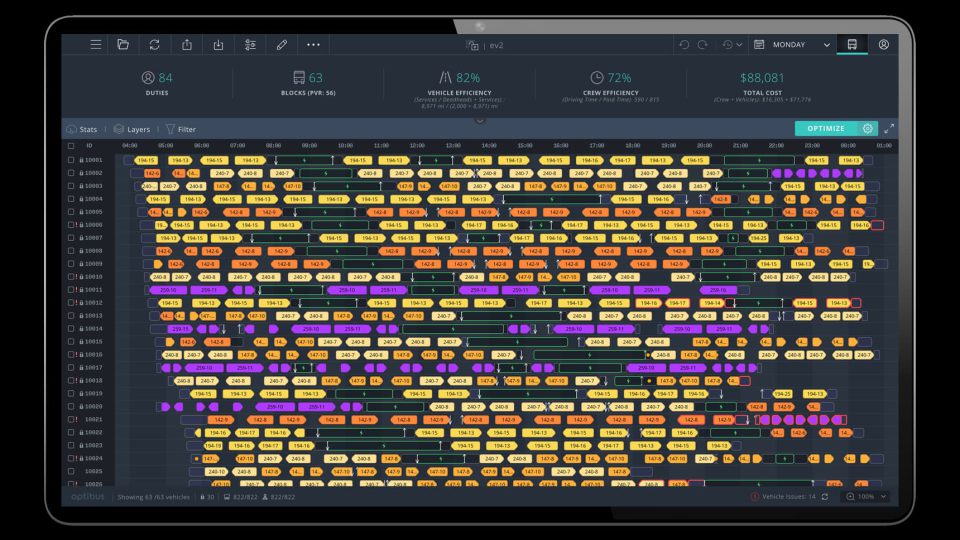The width and height of the screenshot is (960, 540).
Task: Open the user profile icon
Action: tap(884, 45)
